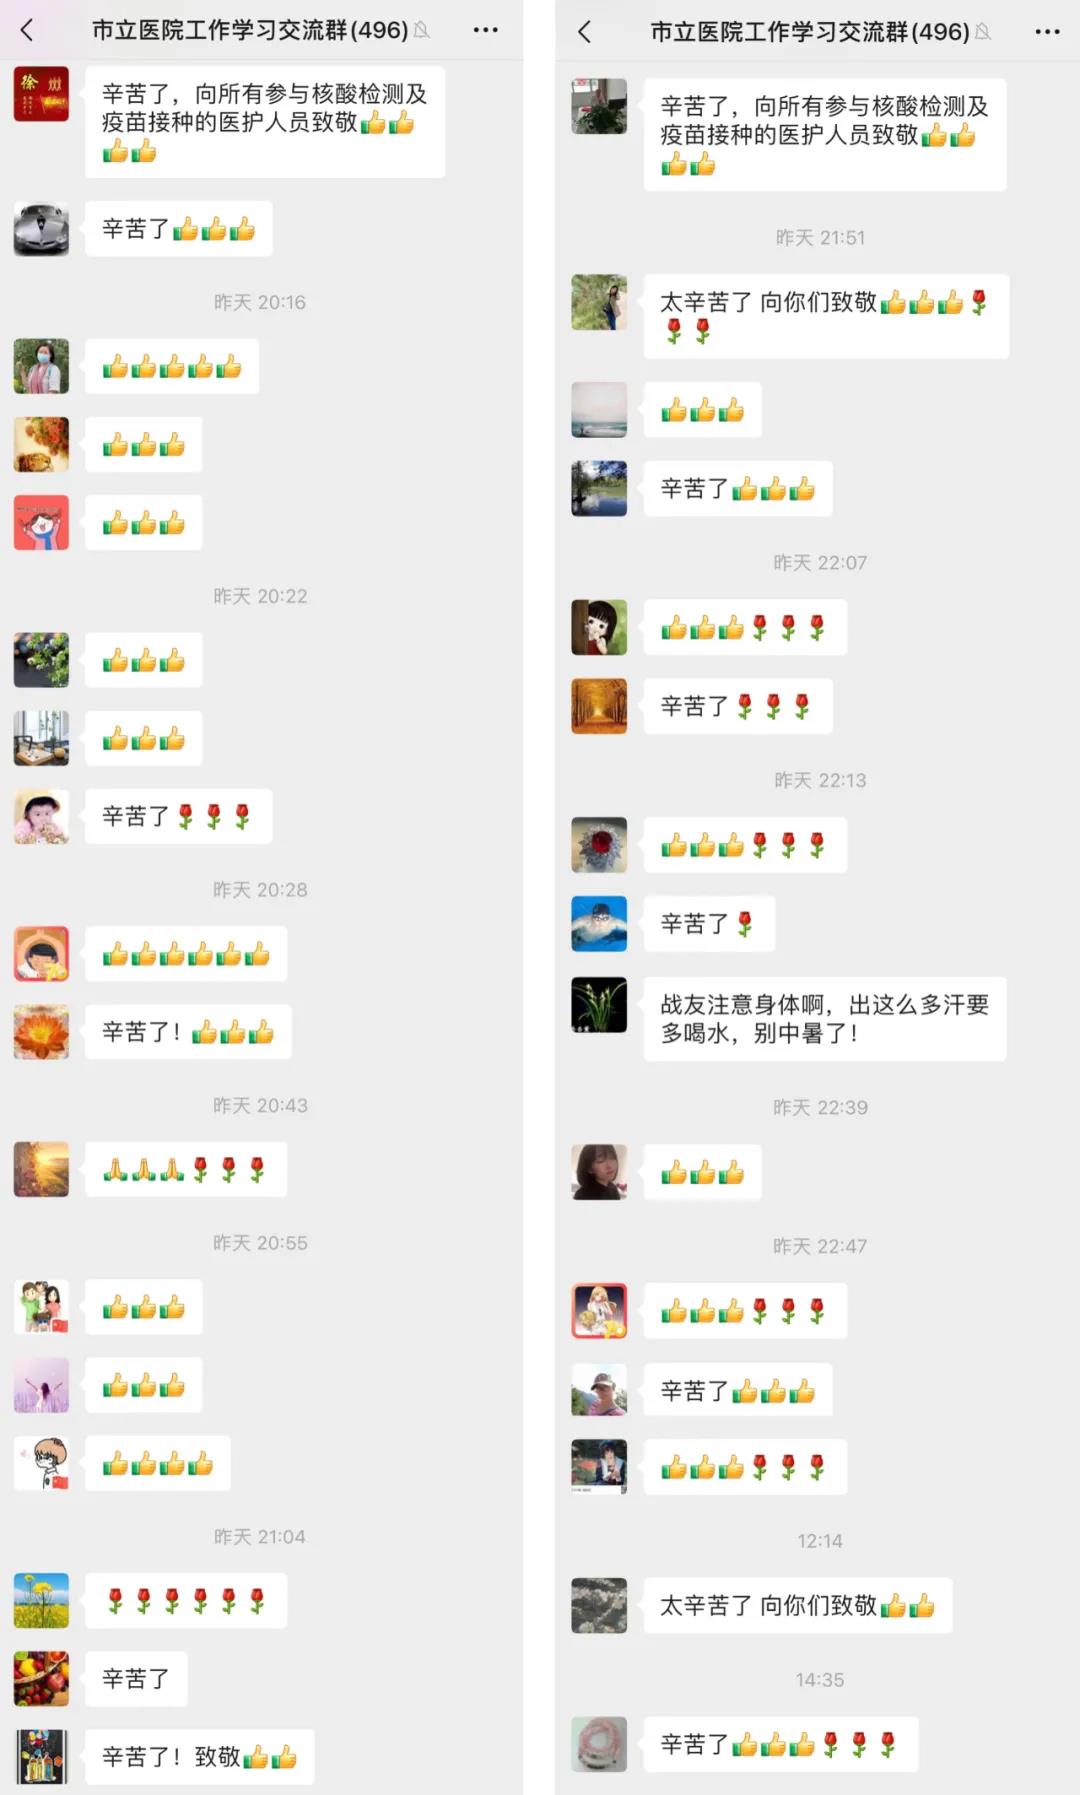Select the message 战友注意身体啊

[x=825, y=1018]
